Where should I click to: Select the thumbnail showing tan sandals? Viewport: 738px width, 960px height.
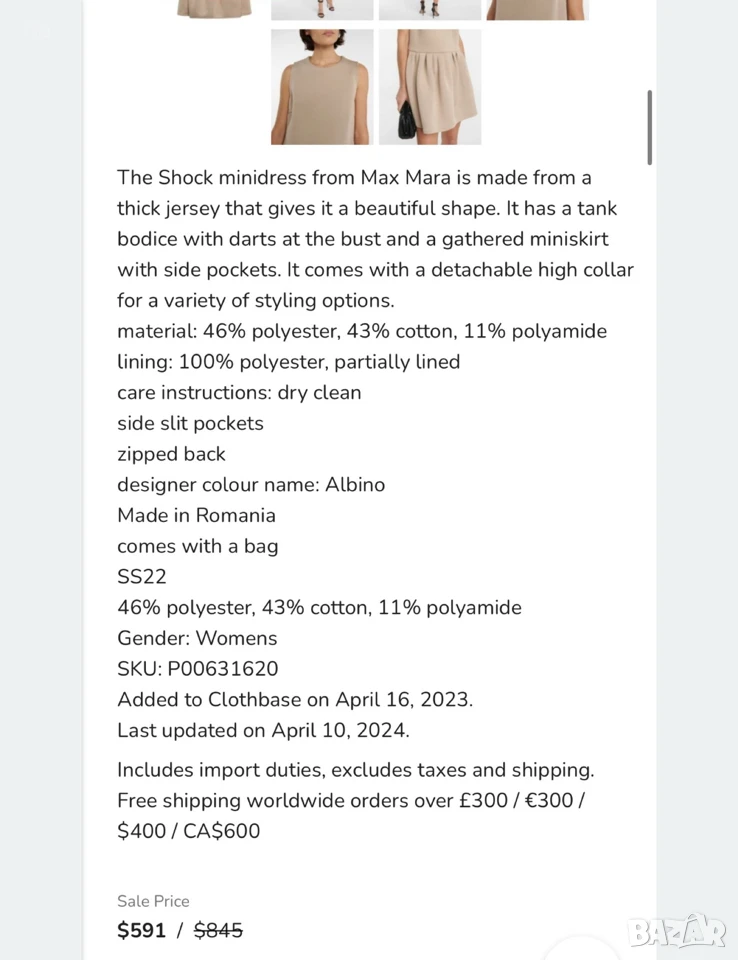point(322,9)
